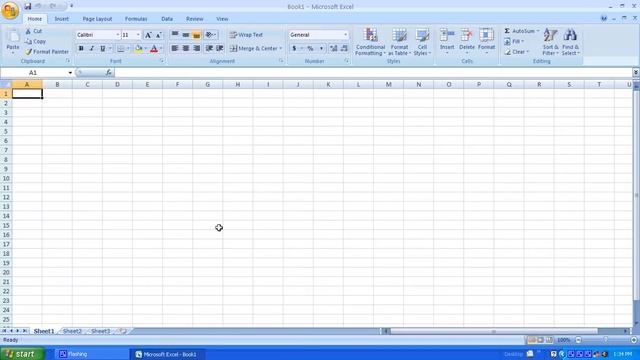
Task: Center text horizontally
Action: pyautogui.click(x=186, y=49)
